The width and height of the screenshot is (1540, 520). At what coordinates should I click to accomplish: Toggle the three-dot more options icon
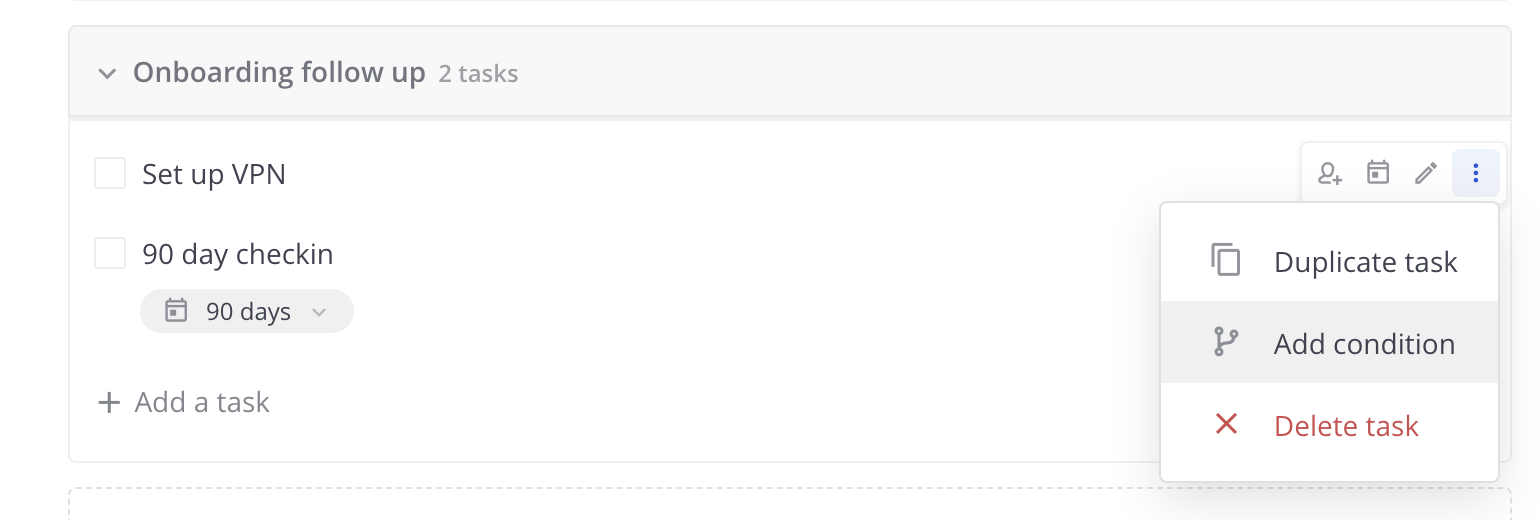[1475, 173]
